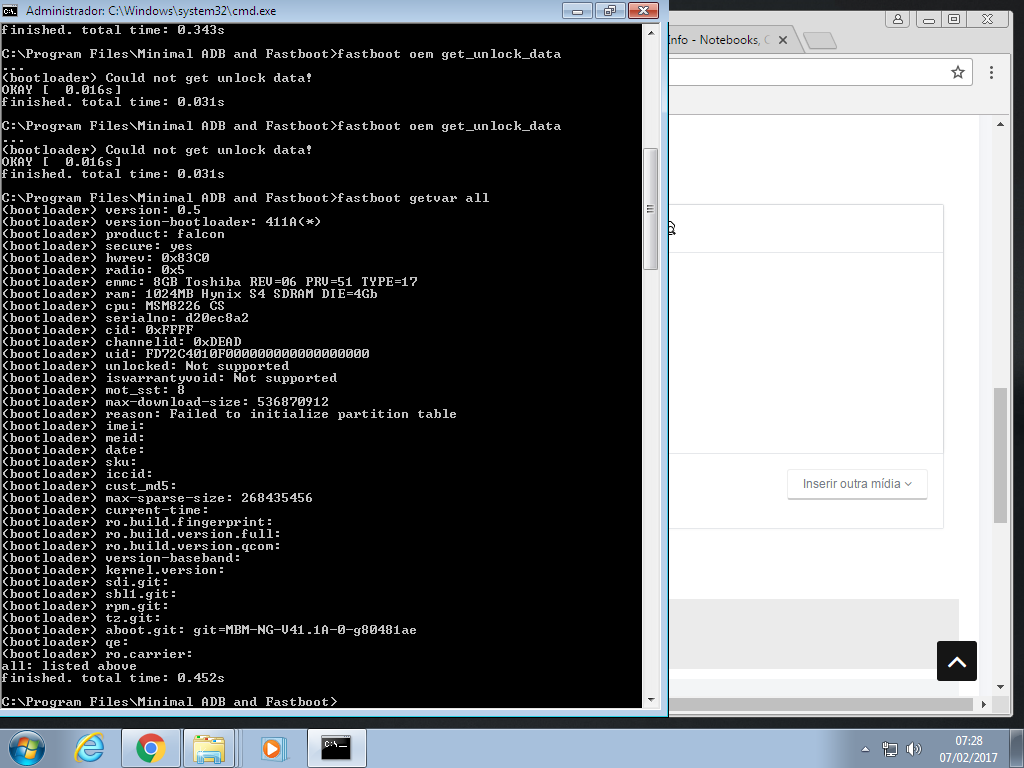
Task: Launch Internet Explorer from the taskbar
Action: [x=89, y=748]
